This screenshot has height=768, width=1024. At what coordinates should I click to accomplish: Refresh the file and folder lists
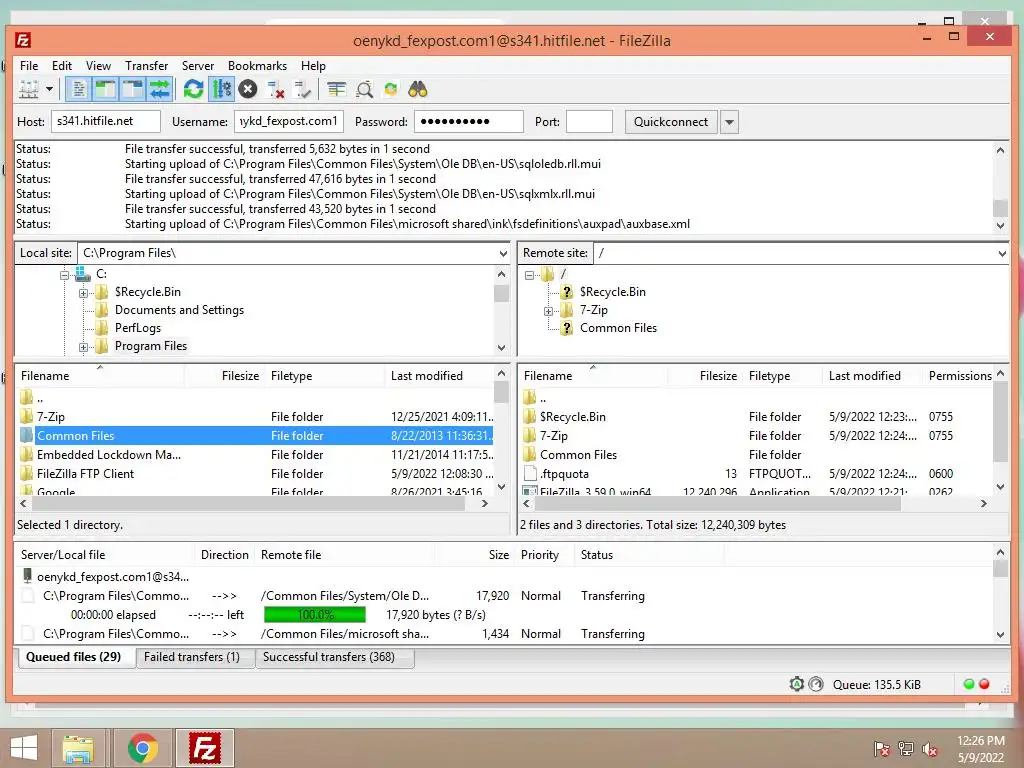pyautogui.click(x=193, y=89)
